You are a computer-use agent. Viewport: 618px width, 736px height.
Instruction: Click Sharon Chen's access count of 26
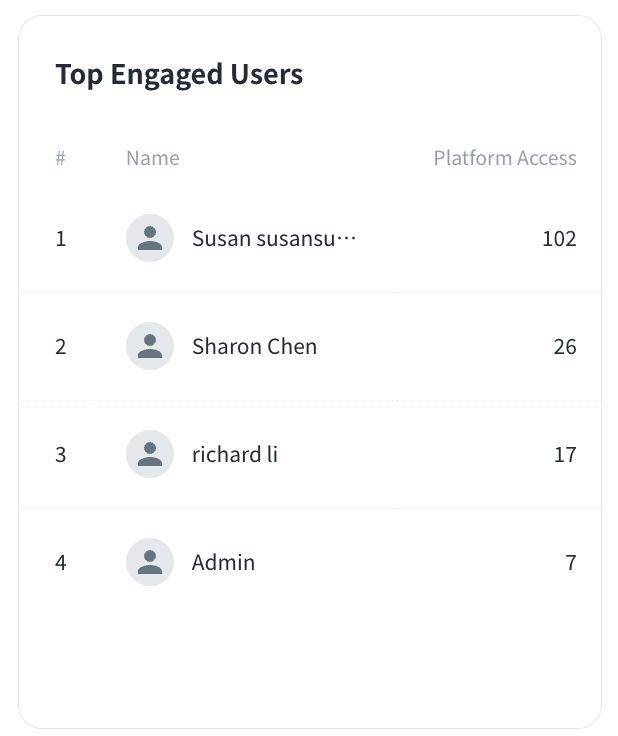coord(565,346)
